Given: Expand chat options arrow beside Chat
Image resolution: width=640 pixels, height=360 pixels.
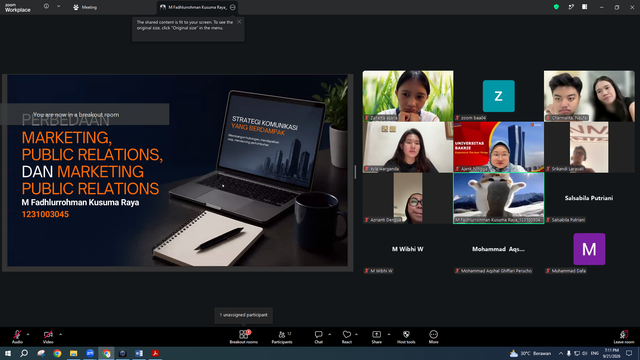Looking at the screenshot, I should [x=329, y=334].
